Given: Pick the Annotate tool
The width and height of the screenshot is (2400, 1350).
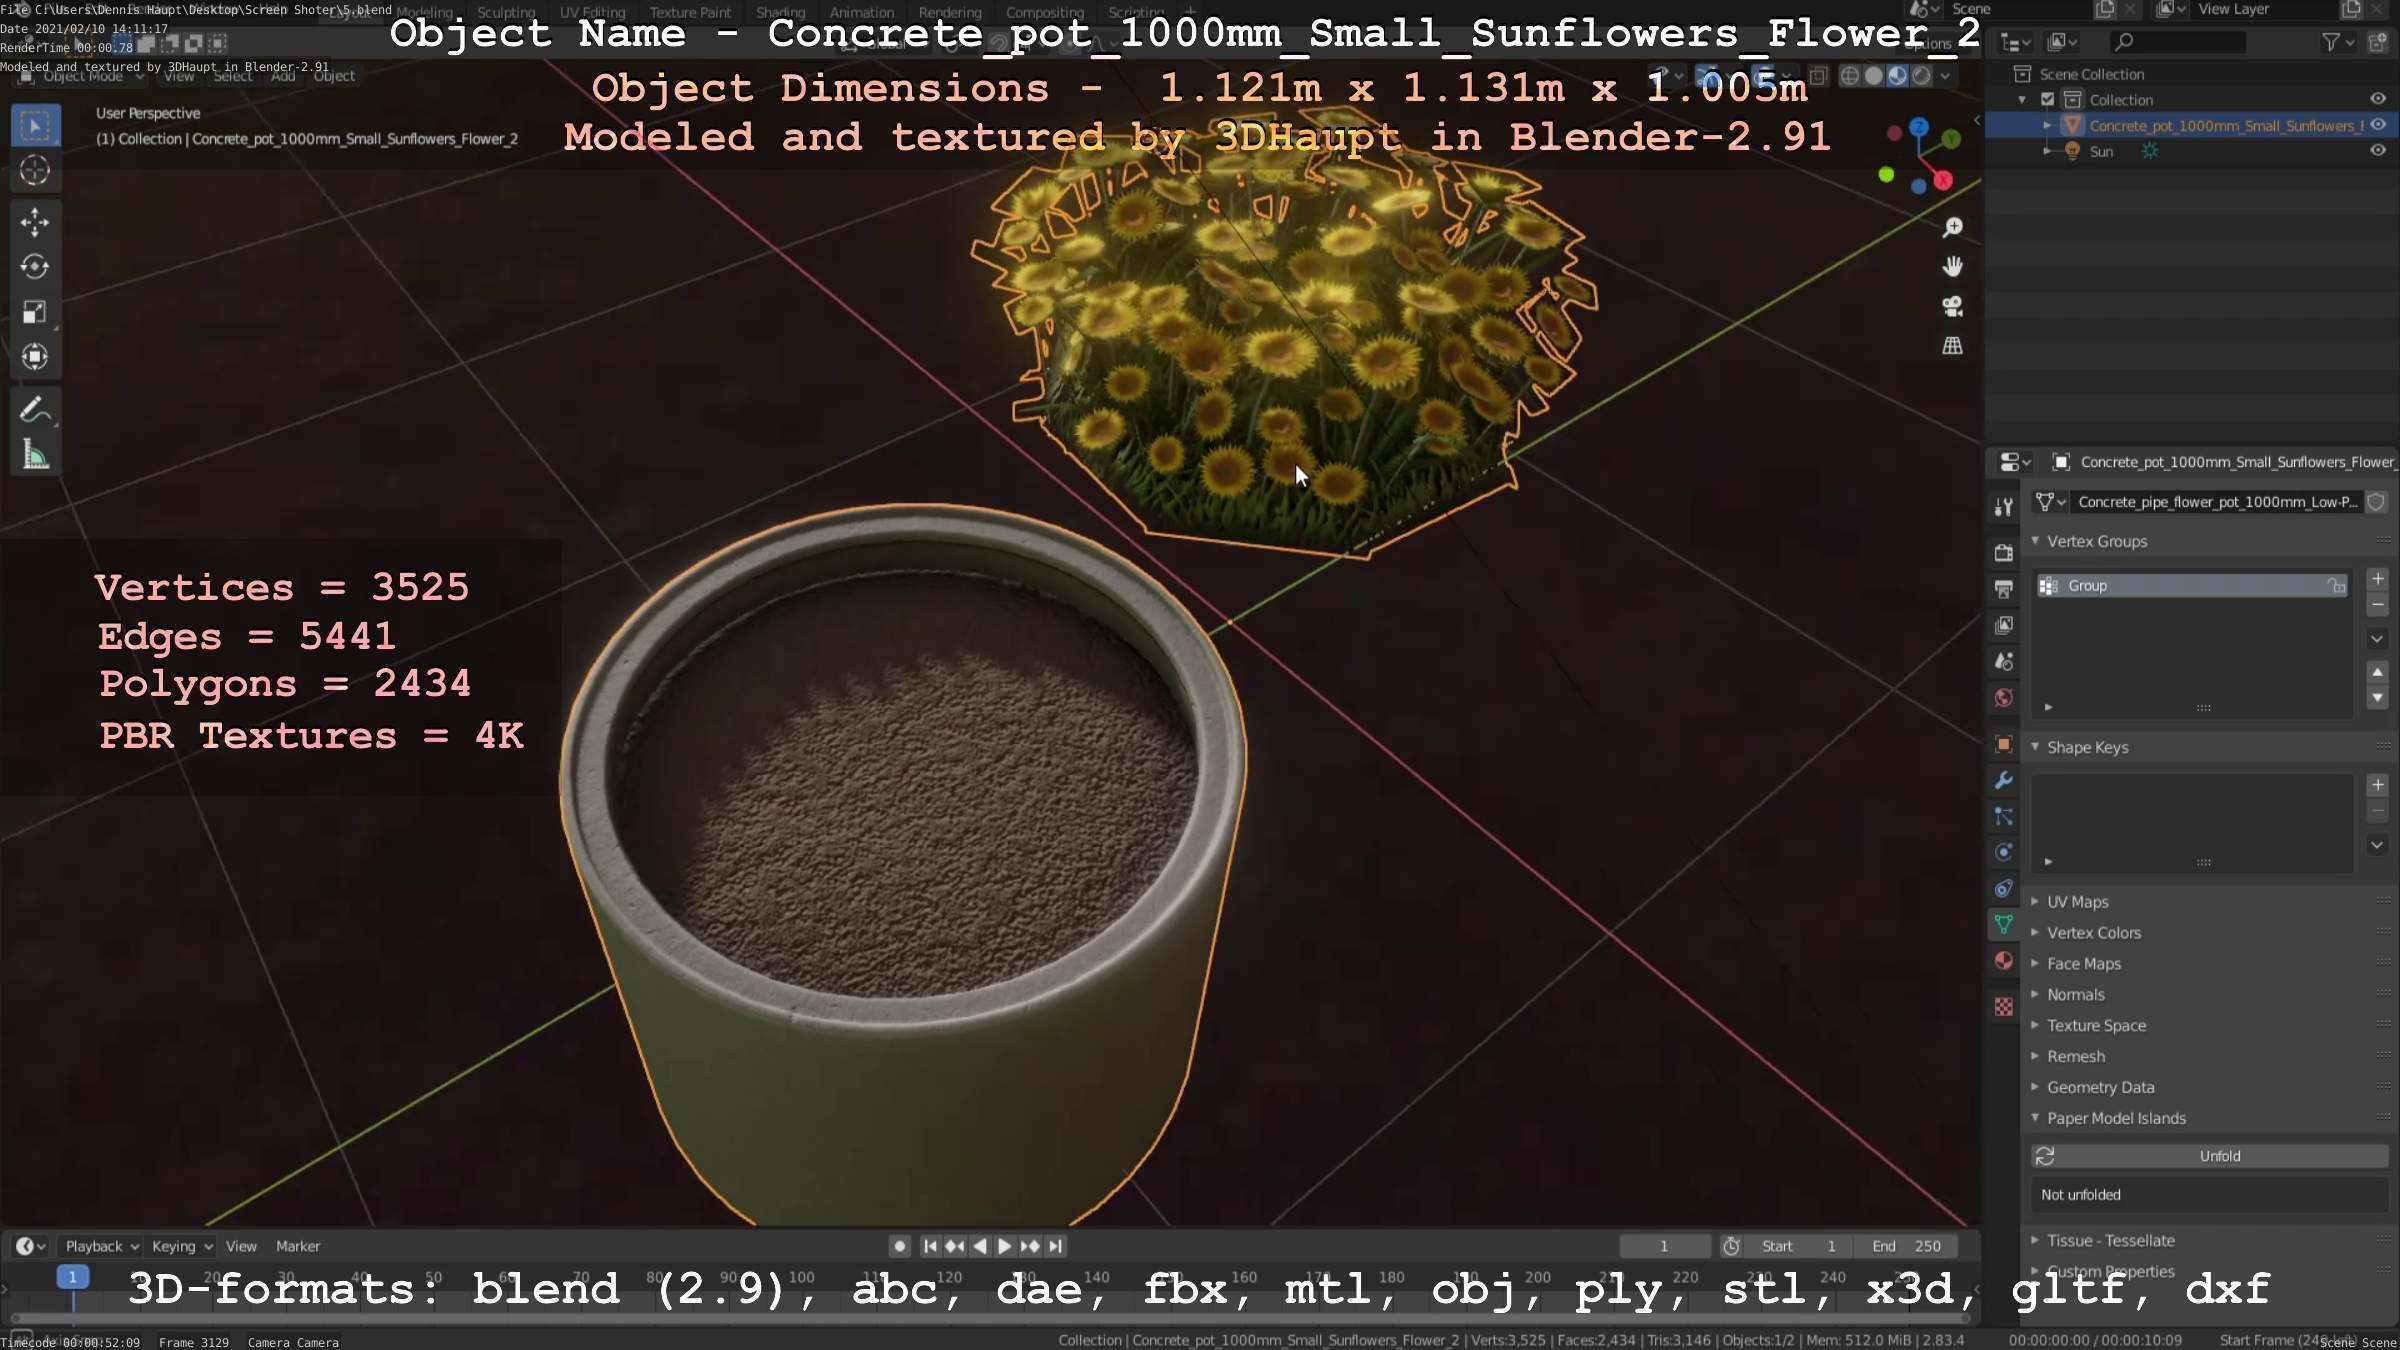Looking at the screenshot, I should (35, 410).
